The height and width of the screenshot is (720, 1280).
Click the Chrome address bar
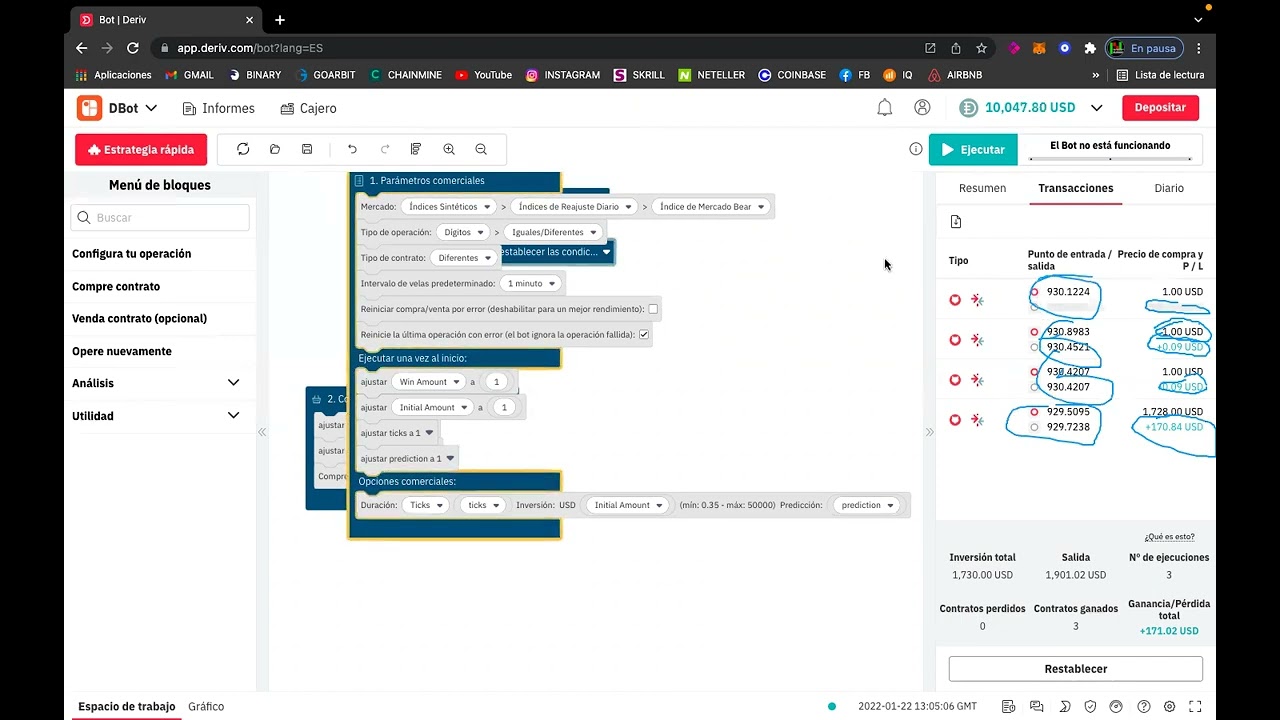tap(540, 48)
